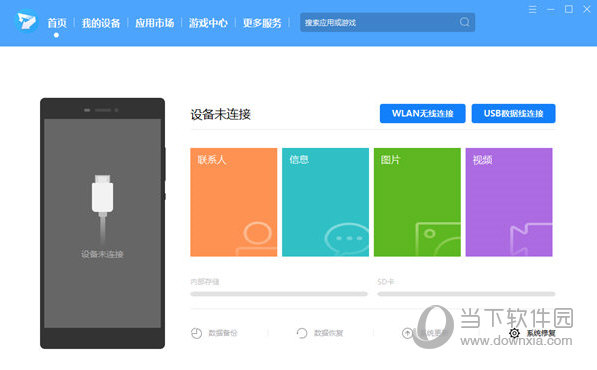
Task: Click the 数据备份 clock icon
Action: [x=196, y=333]
